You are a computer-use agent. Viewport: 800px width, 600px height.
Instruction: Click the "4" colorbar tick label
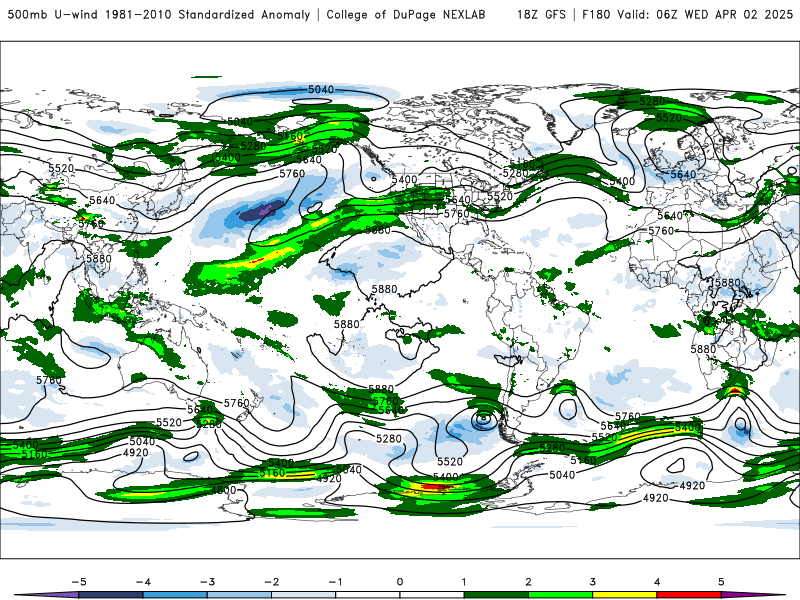[x=657, y=582]
